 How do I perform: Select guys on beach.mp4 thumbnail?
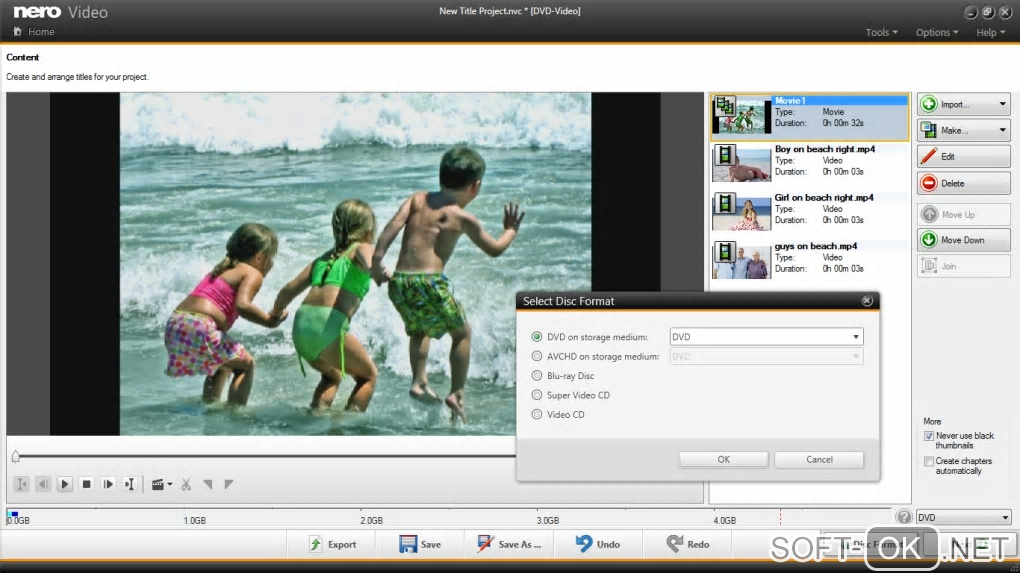[742, 260]
